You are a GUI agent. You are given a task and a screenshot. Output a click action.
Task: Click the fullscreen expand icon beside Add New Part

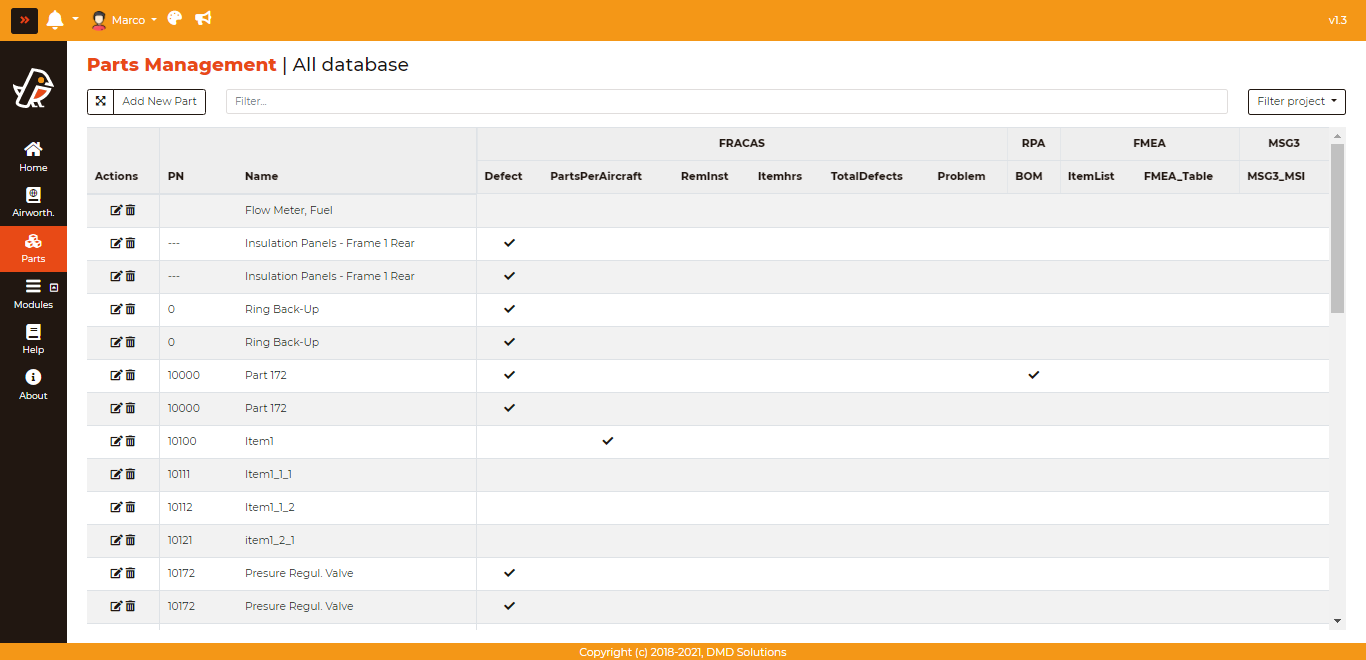pos(100,101)
